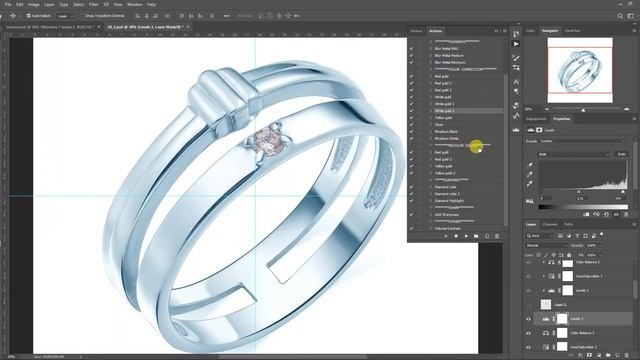Delete adjustment layer via Properties trash icon

[626, 214]
